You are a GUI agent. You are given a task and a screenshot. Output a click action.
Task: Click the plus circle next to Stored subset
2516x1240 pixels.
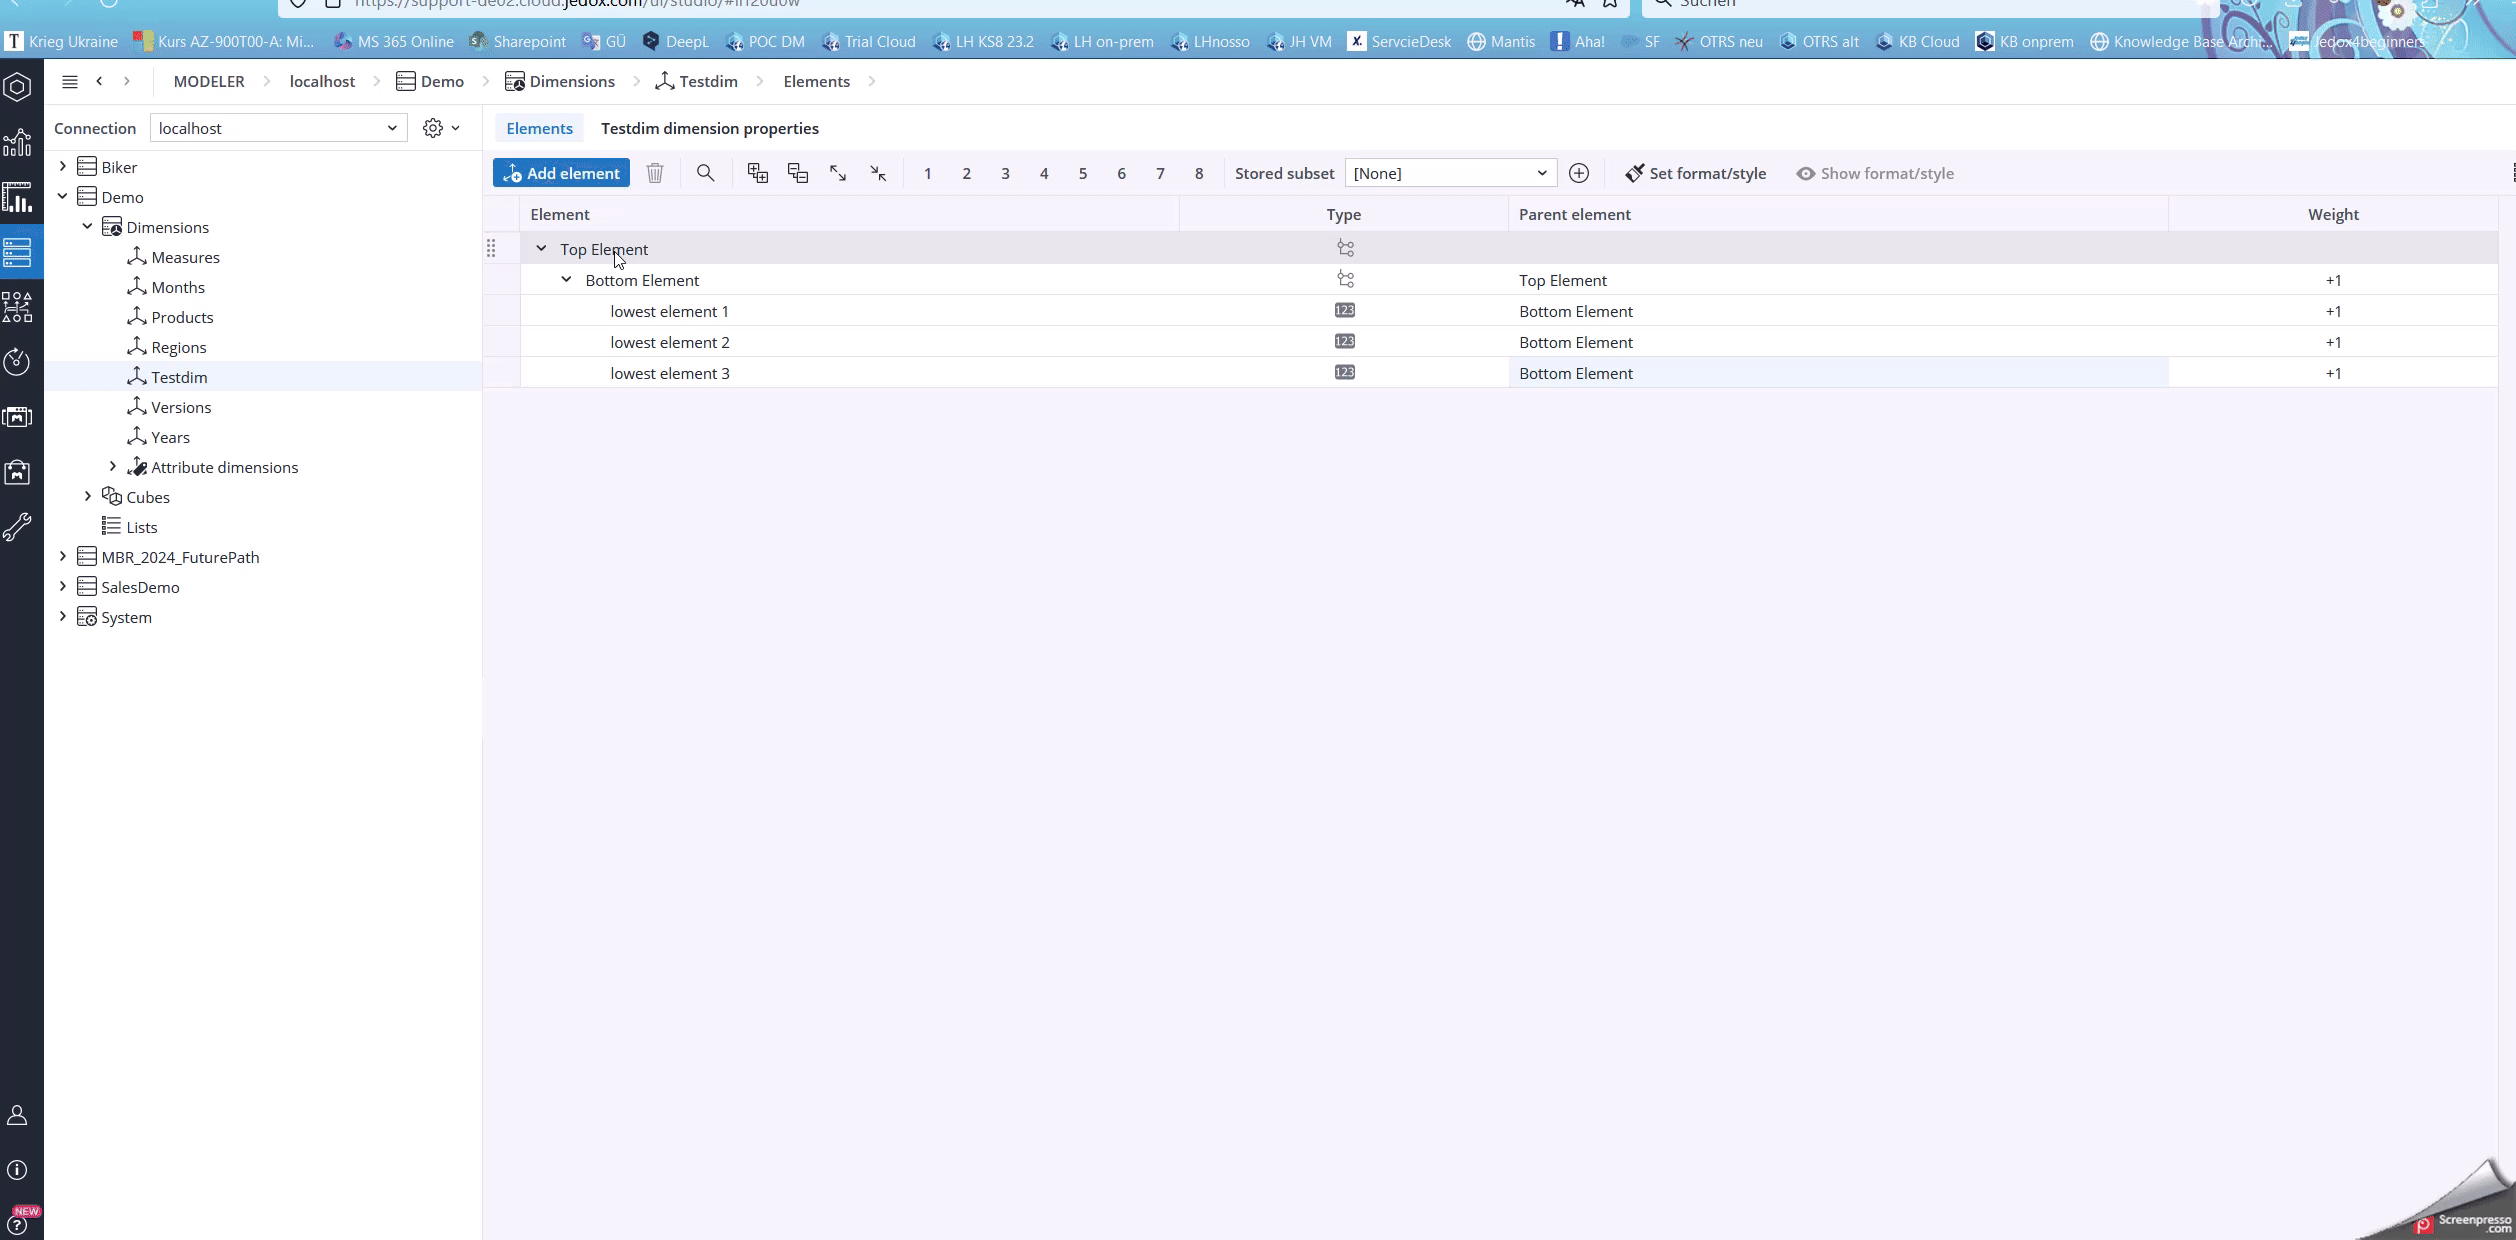click(1578, 173)
